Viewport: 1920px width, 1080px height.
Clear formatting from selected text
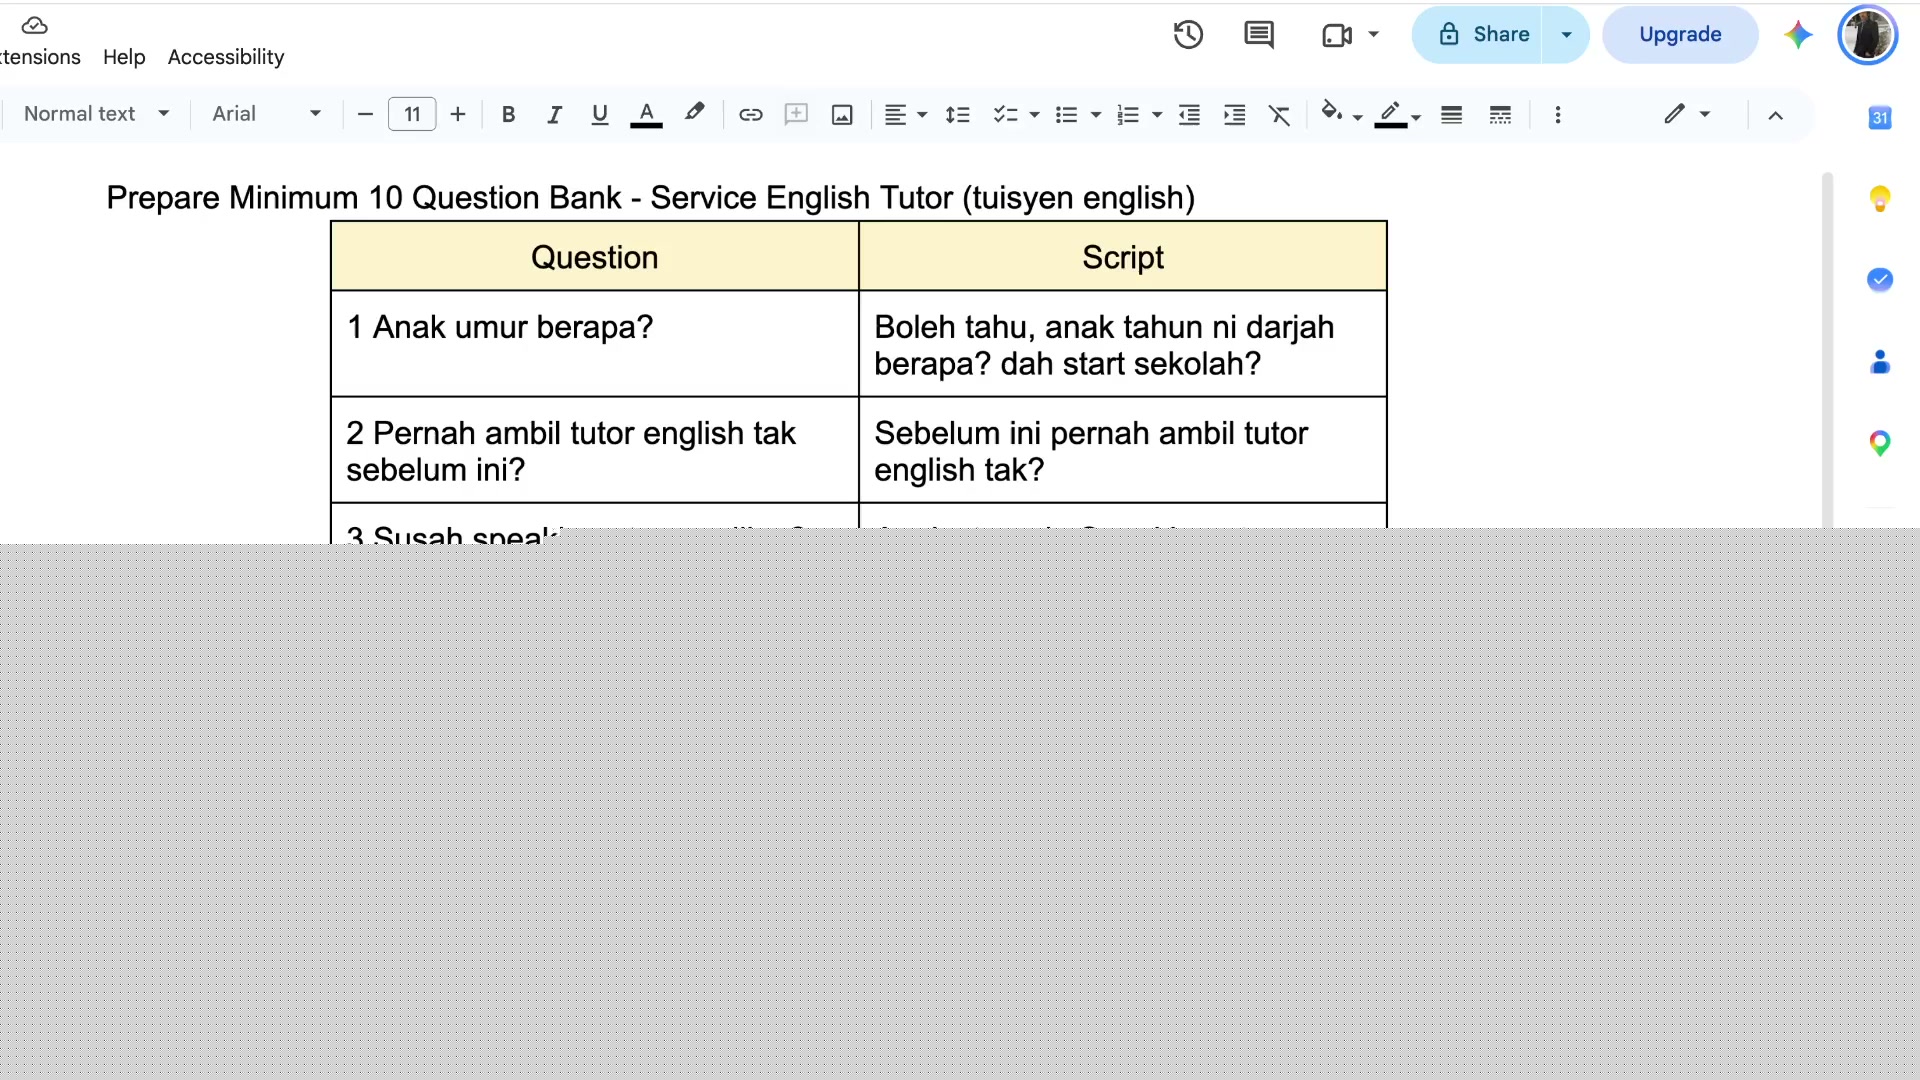[1280, 115]
